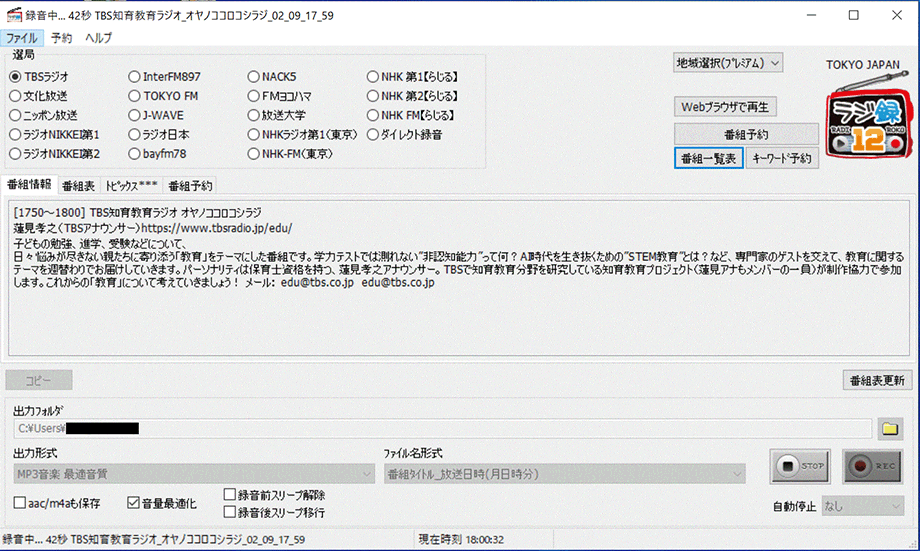Image resolution: width=920 pixels, height=551 pixels.
Task: Click the 番組一覧表 button
Action: (x=709, y=158)
